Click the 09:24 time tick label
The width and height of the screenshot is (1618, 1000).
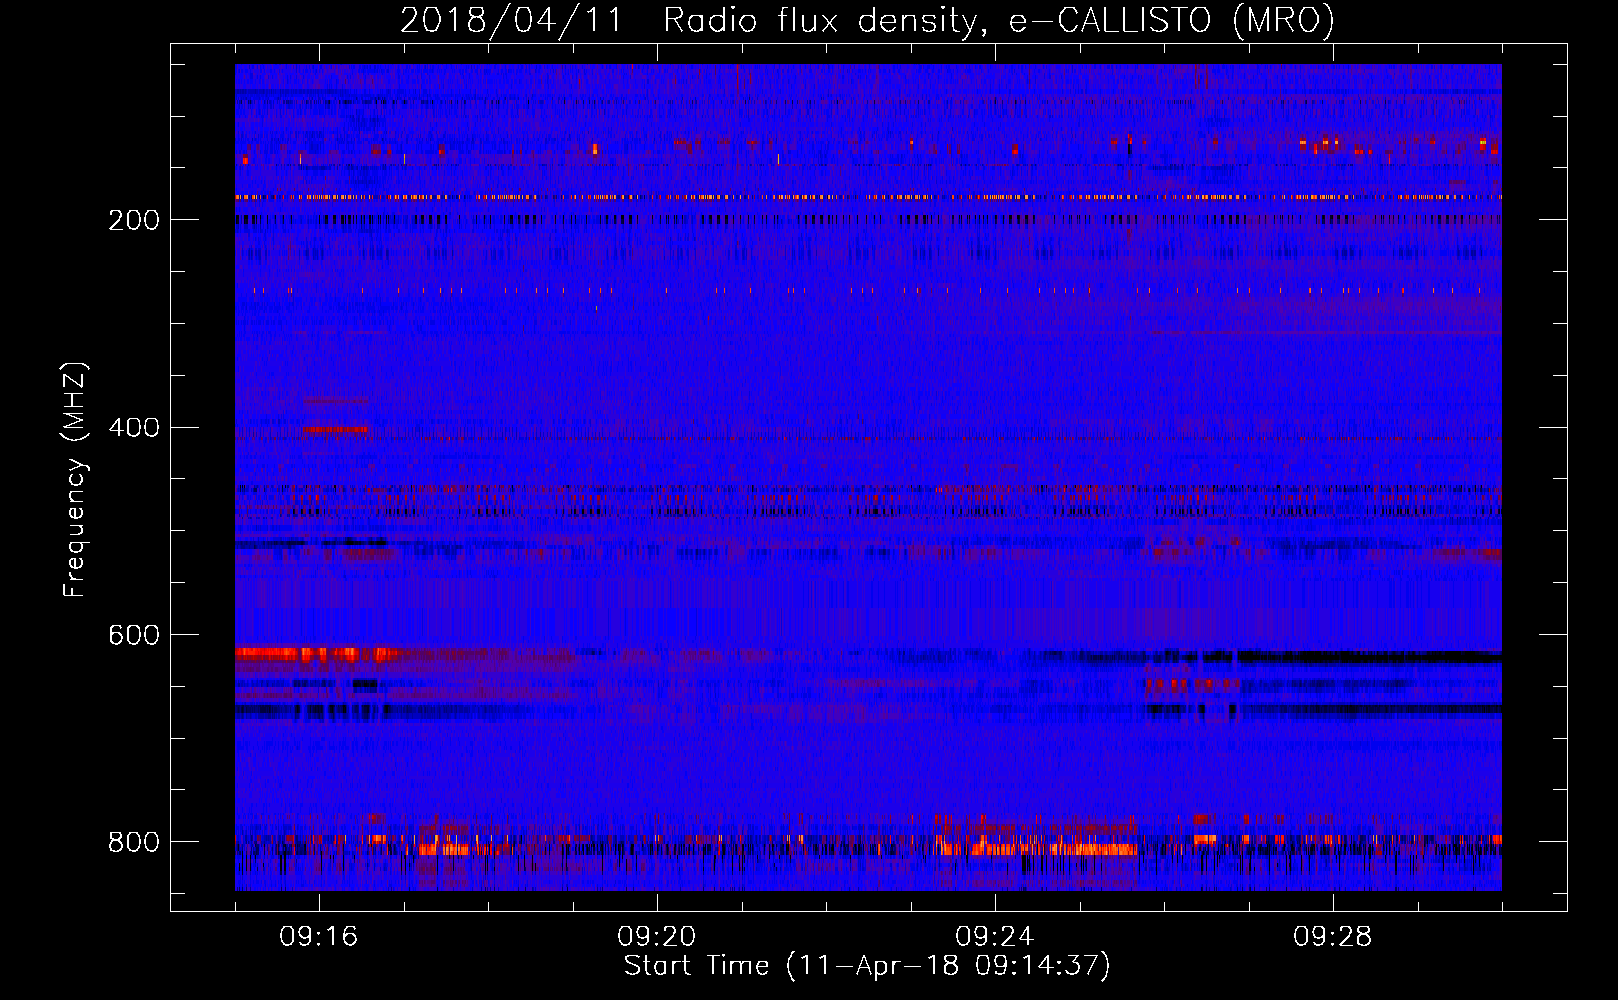pyautogui.click(x=995, y=937)
